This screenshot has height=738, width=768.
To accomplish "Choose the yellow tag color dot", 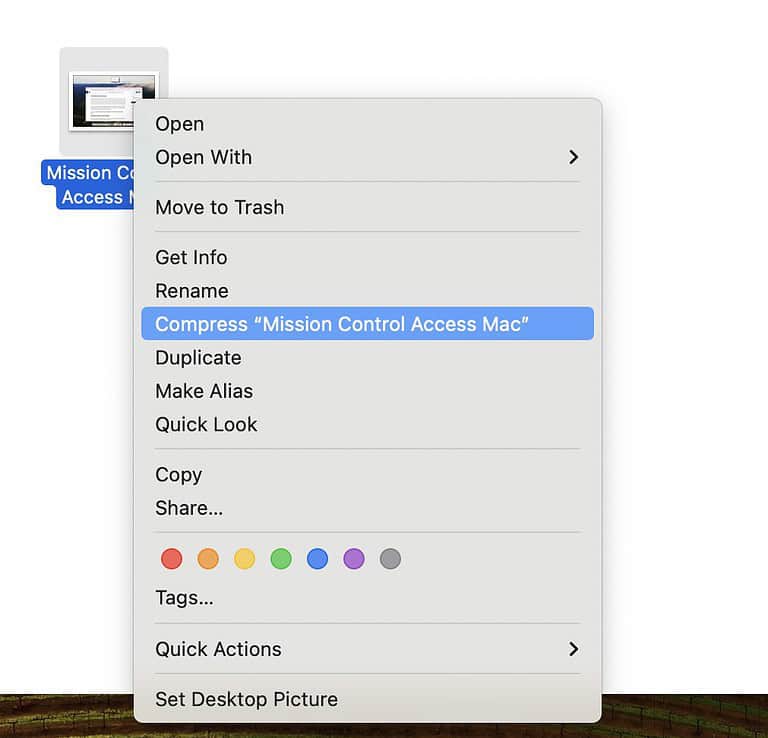I will (x=244, y=559).
